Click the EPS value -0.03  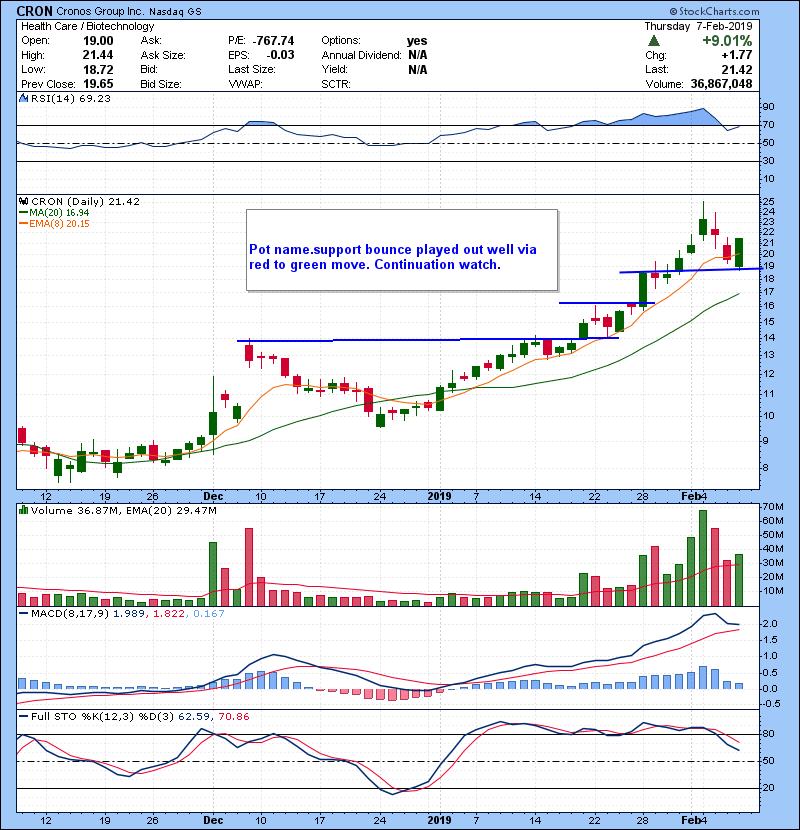point(280,55)
